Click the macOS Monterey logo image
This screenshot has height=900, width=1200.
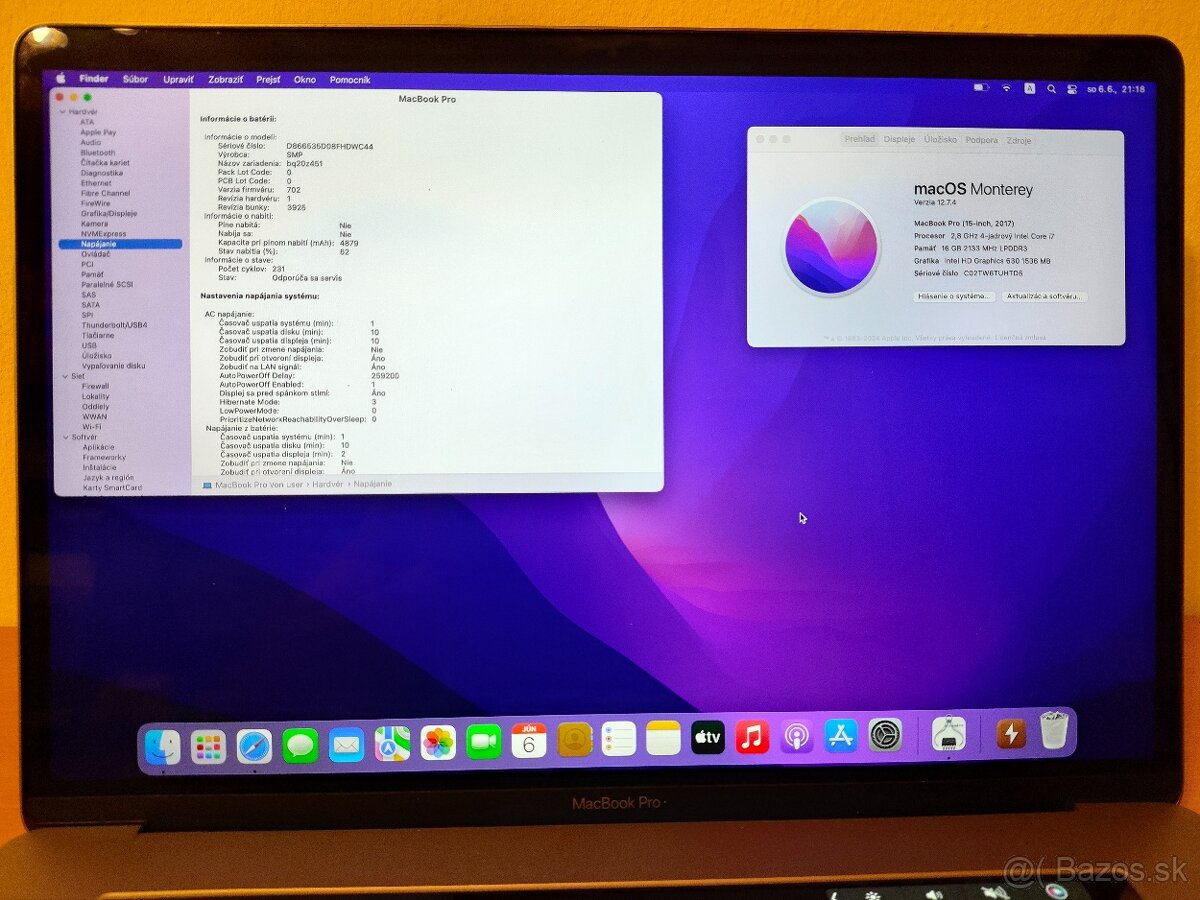(x=831, y=246)
